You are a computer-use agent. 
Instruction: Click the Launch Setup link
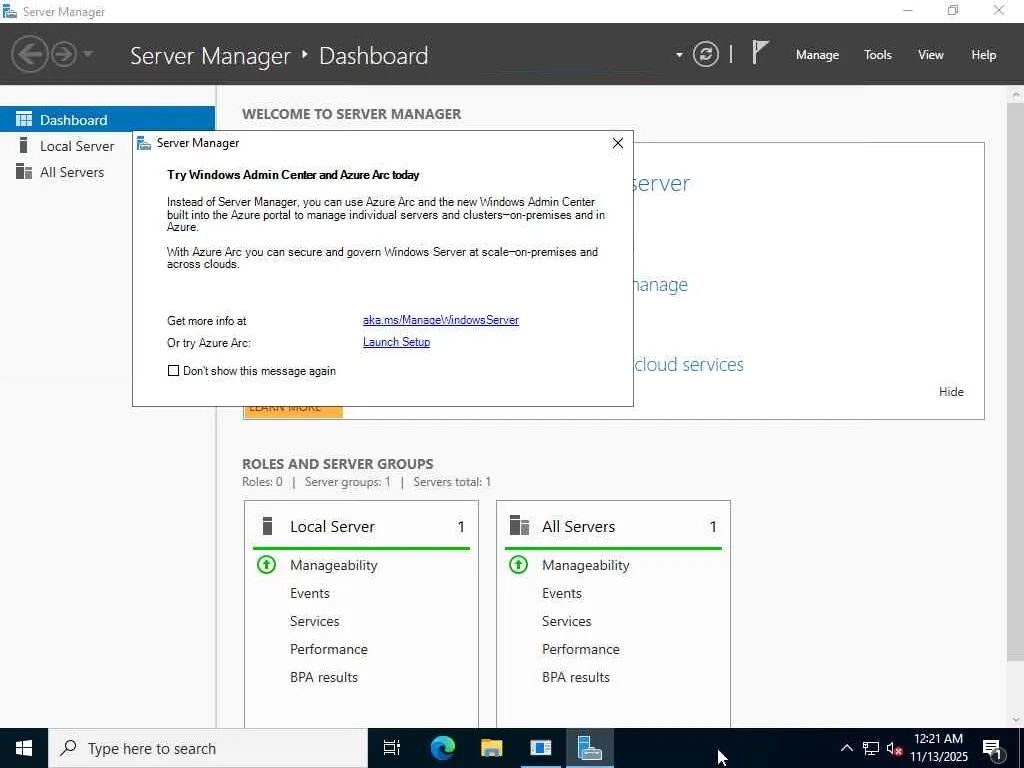pyautogui.click(x=396, y=342)
